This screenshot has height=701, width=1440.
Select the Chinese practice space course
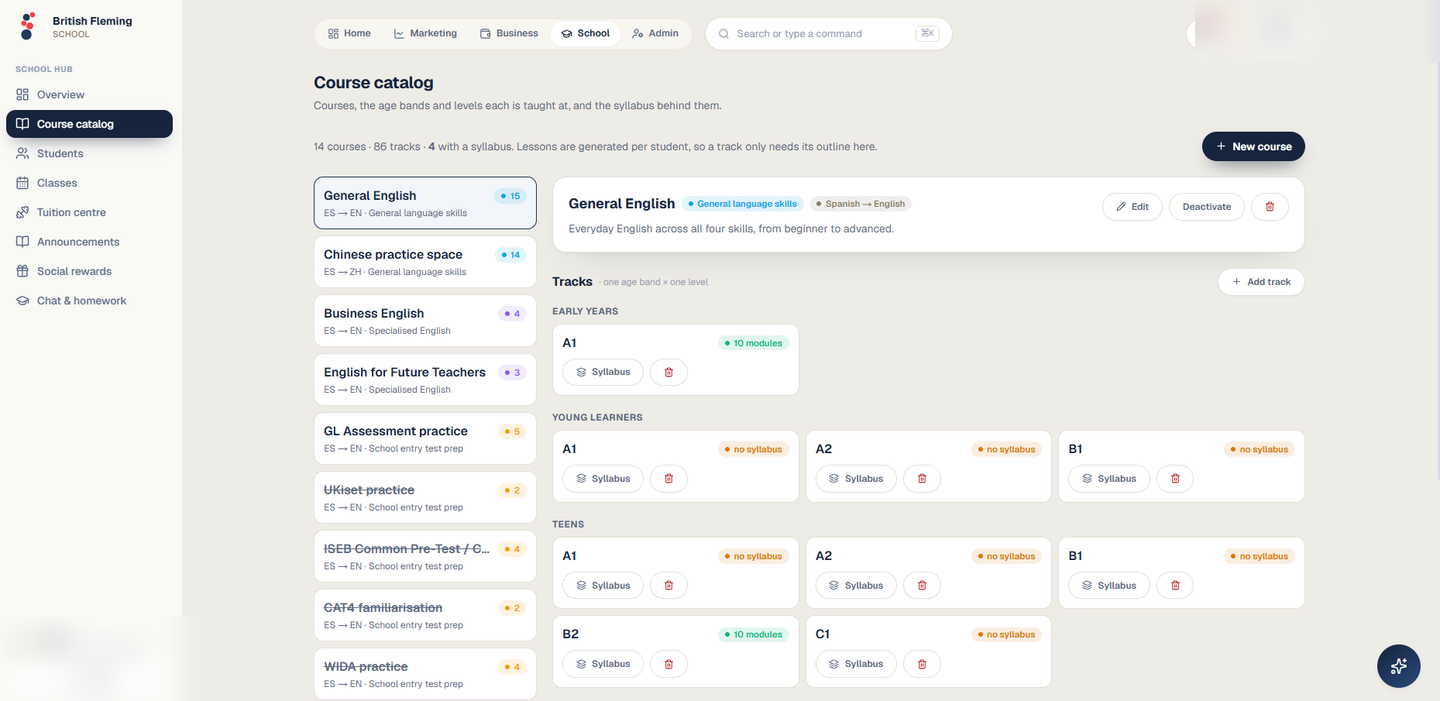(x=425, y=262)
